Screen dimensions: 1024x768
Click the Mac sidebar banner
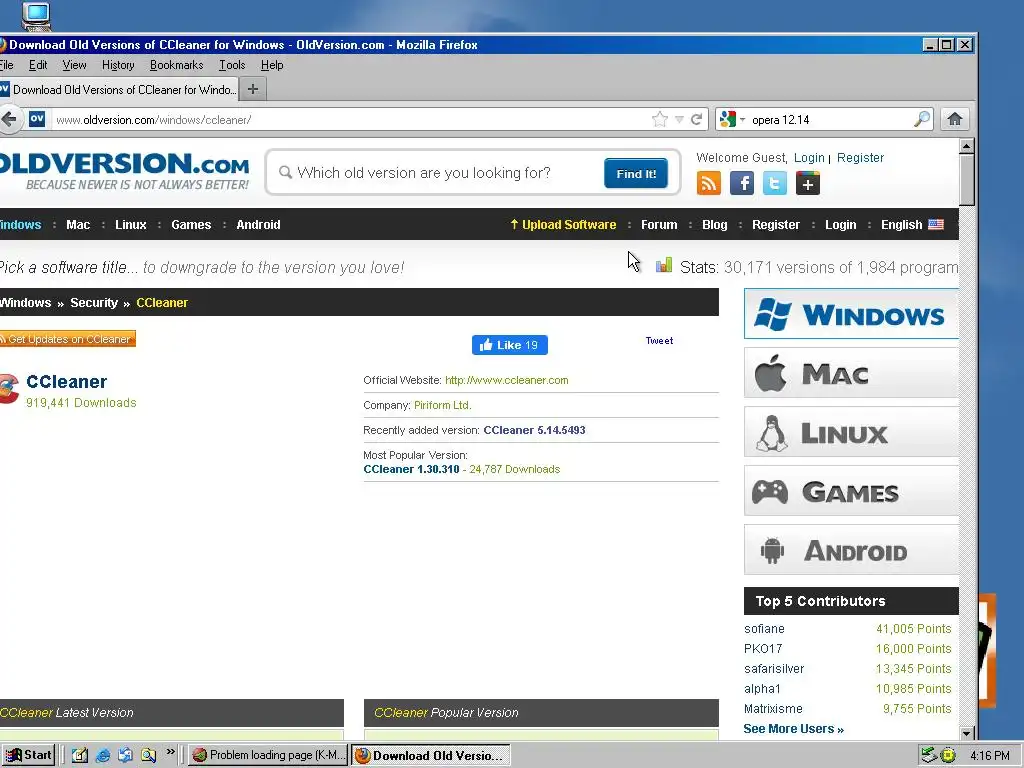pos(851,373)
